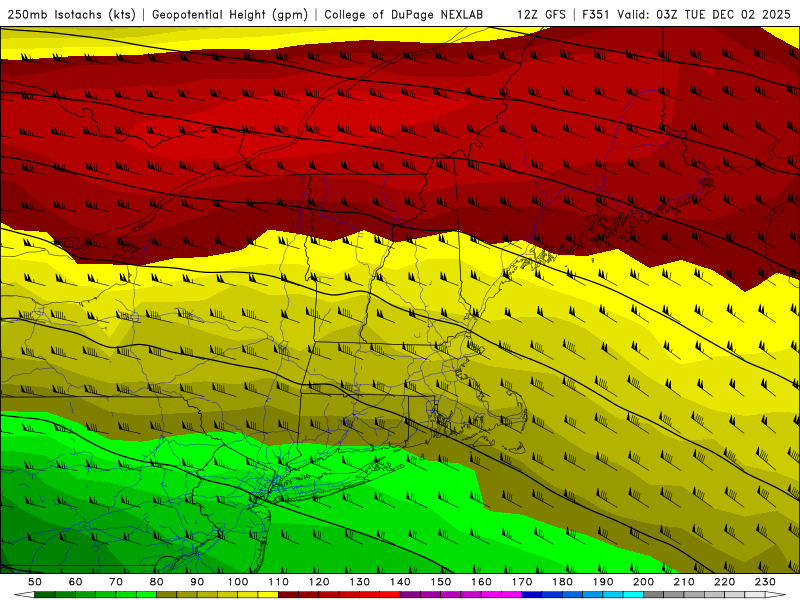Click the 50 value on the color scale
This screenshot has height=600, width=800.
coord(35,582)
